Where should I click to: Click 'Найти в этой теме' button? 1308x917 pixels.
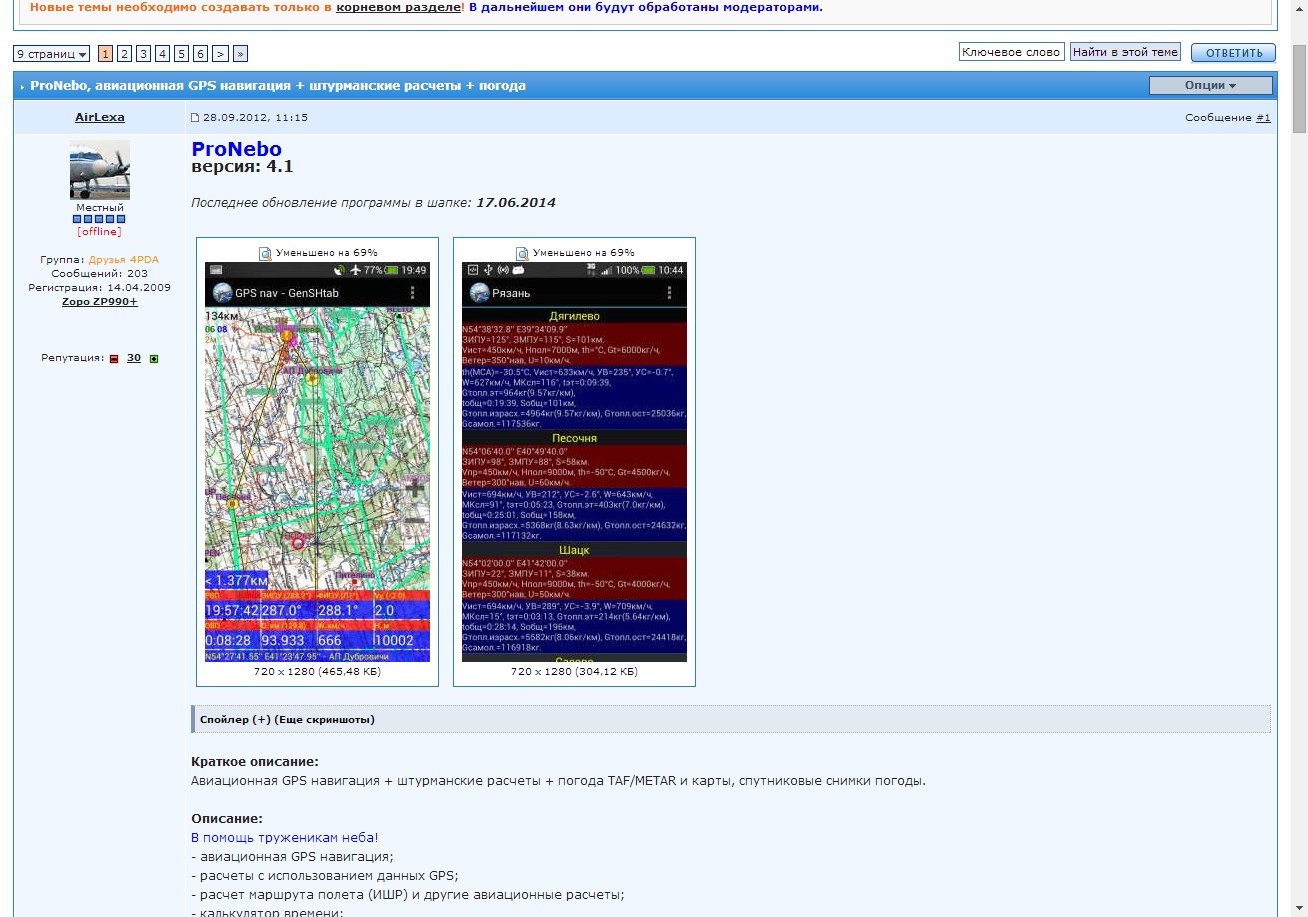(1125, 52)
